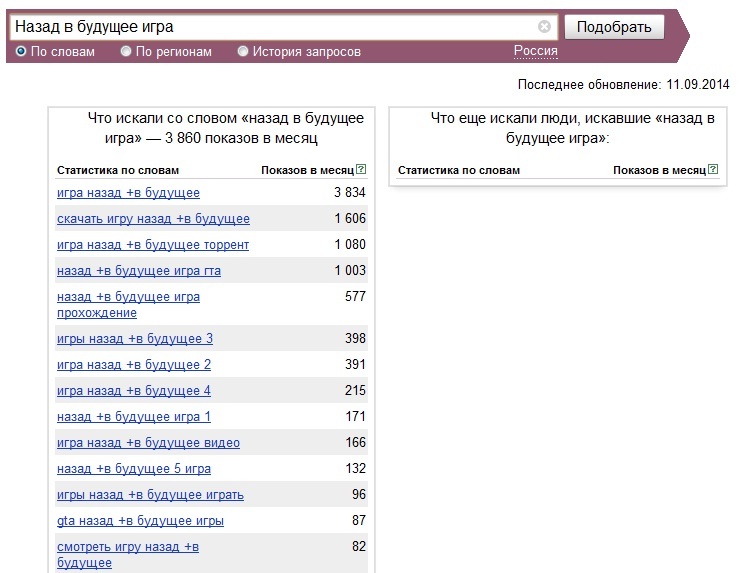The height and width of the screenshot is (573, 740).
Task: Click the value 1 003 in the table
Action: pyautogui.click(x=350, y=270)
